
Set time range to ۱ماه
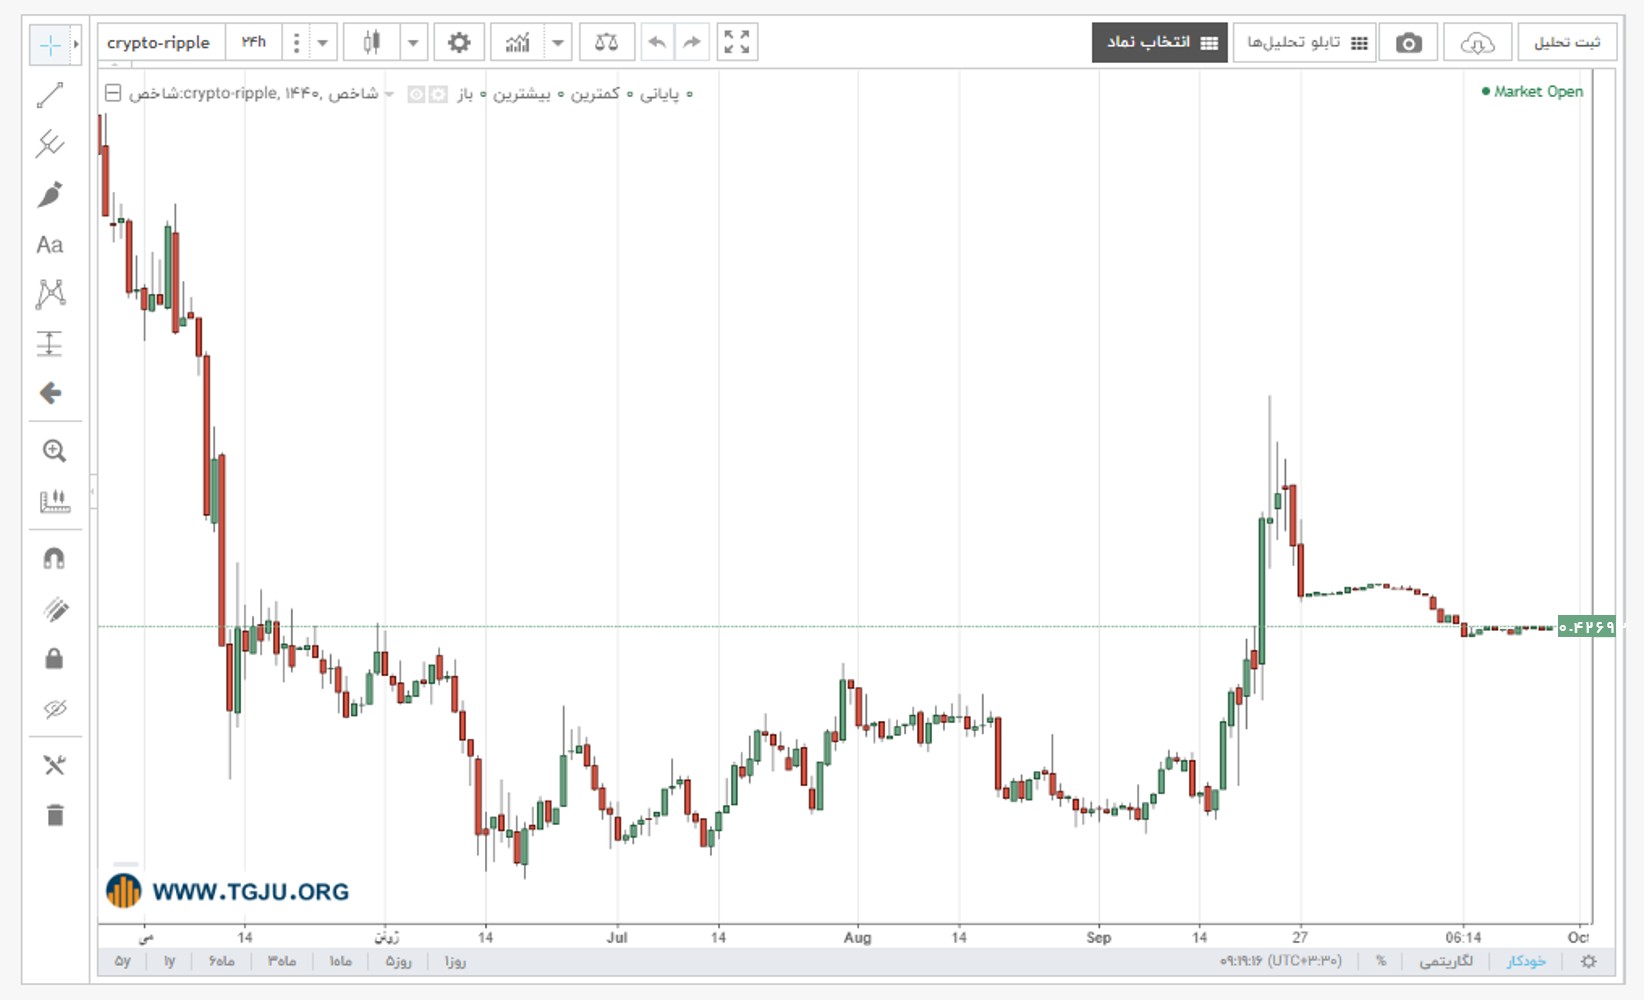click(x=340, y=961)
